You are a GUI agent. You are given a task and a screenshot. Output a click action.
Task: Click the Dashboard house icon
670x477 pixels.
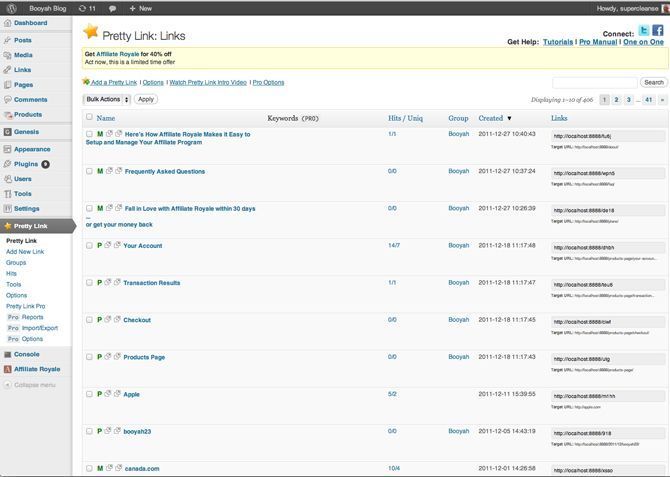(7, 23)
